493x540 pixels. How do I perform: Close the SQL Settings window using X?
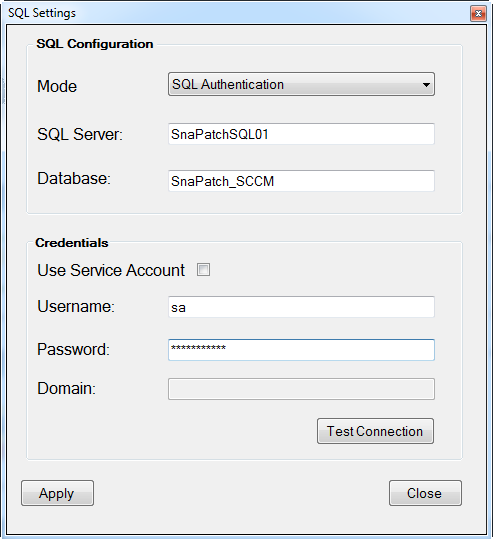coord(478,13)
